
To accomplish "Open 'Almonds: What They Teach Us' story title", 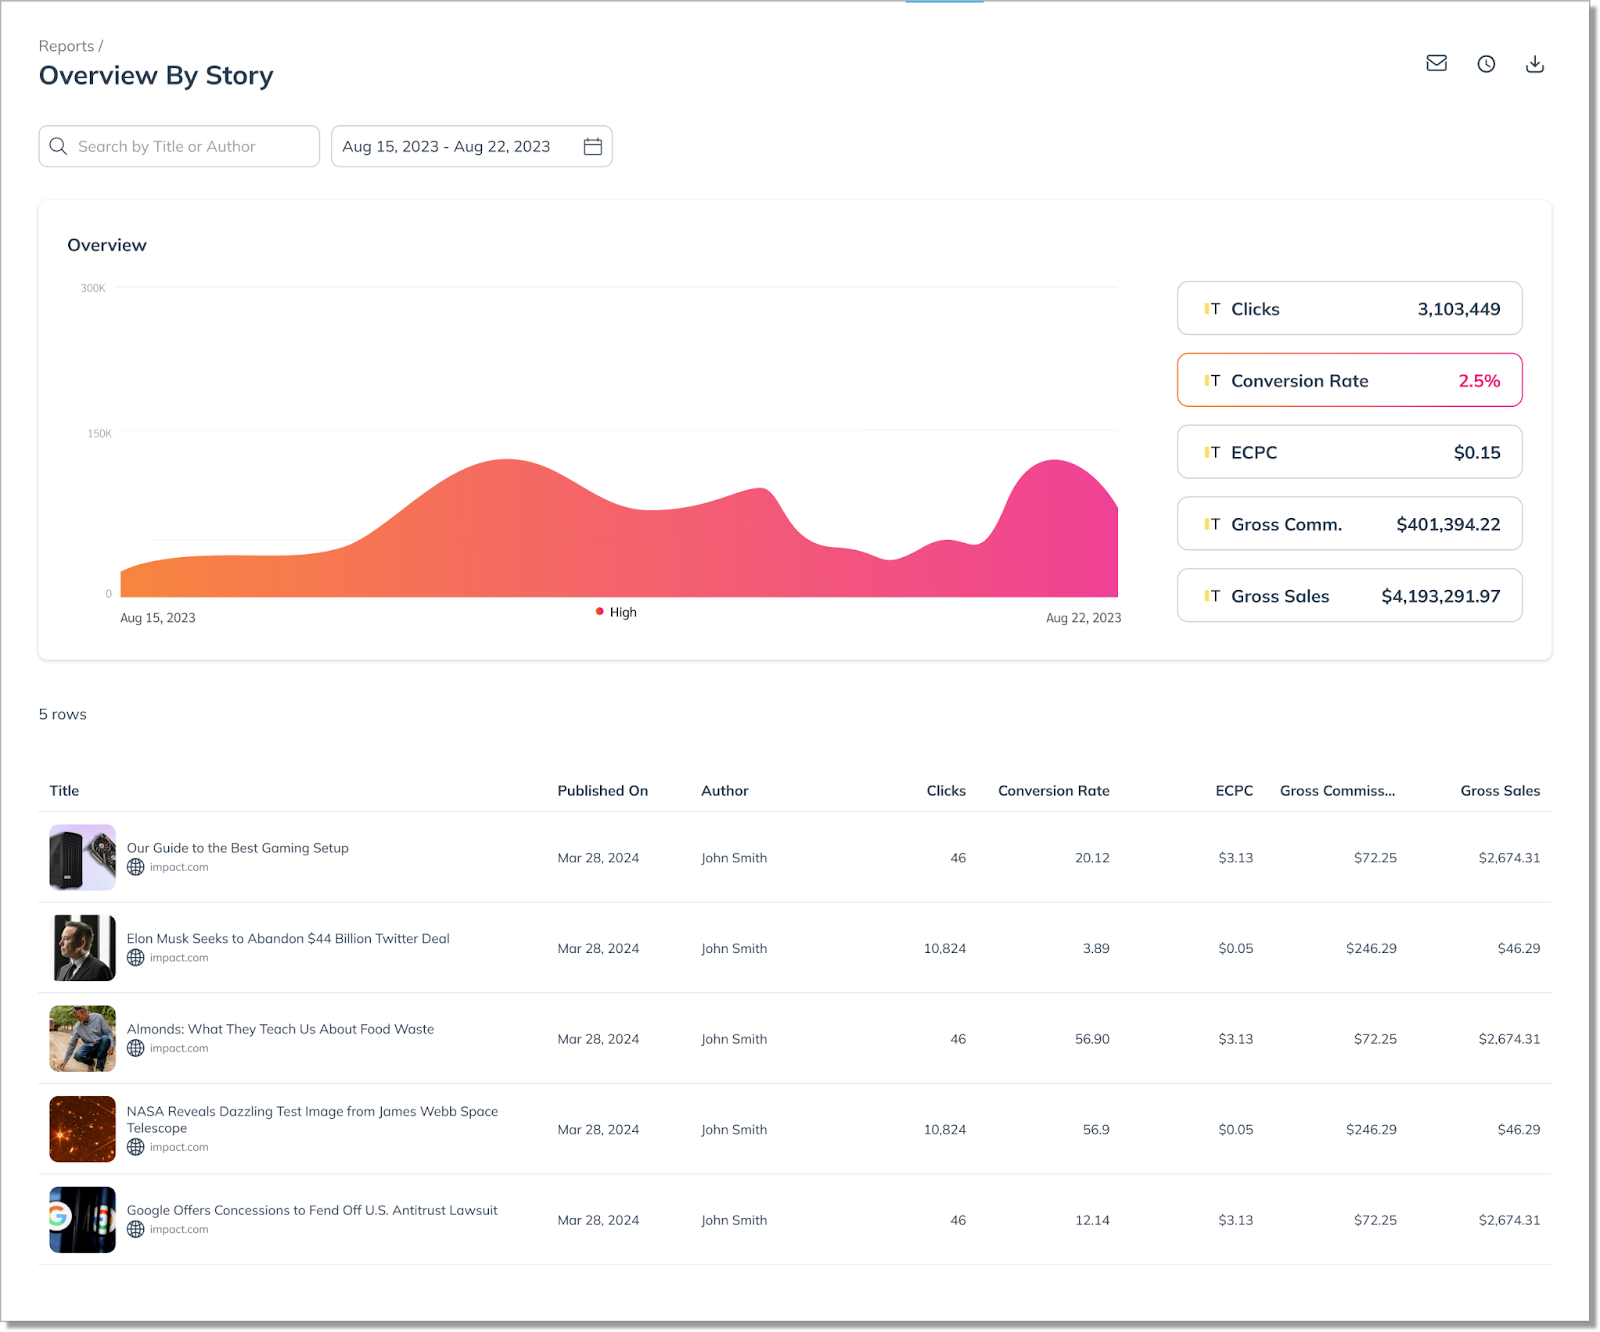I will click(x=280, y=1029).
